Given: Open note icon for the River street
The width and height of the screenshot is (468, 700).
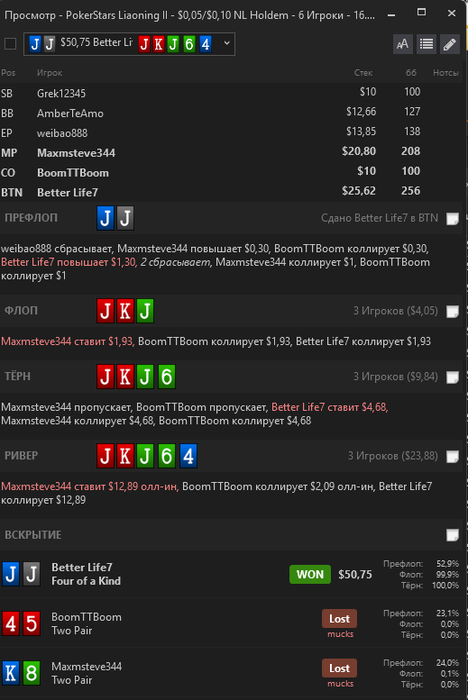Looking at the screenshot, I should pyautogui.click(x=452, y=456).
